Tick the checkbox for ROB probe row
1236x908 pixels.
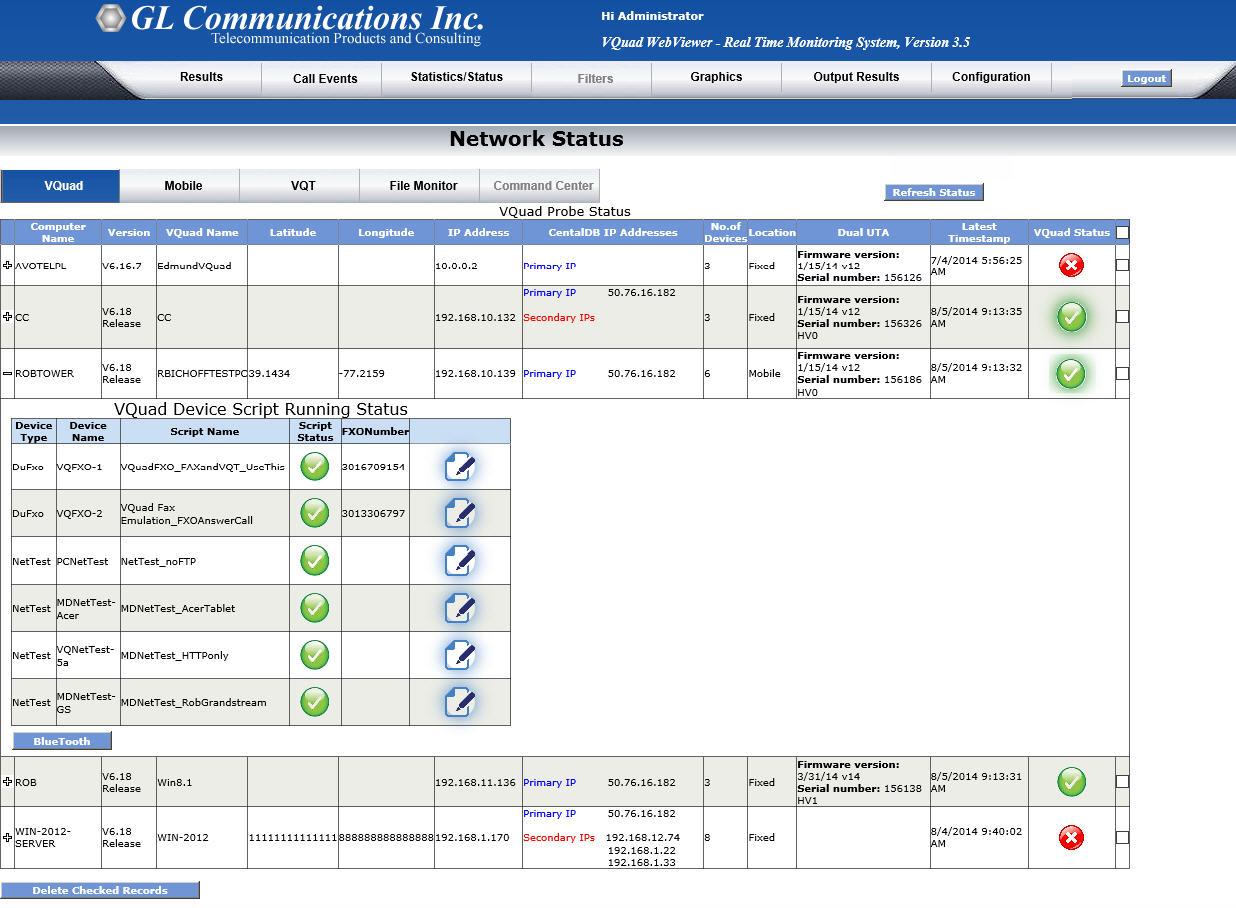point(1122,782)
